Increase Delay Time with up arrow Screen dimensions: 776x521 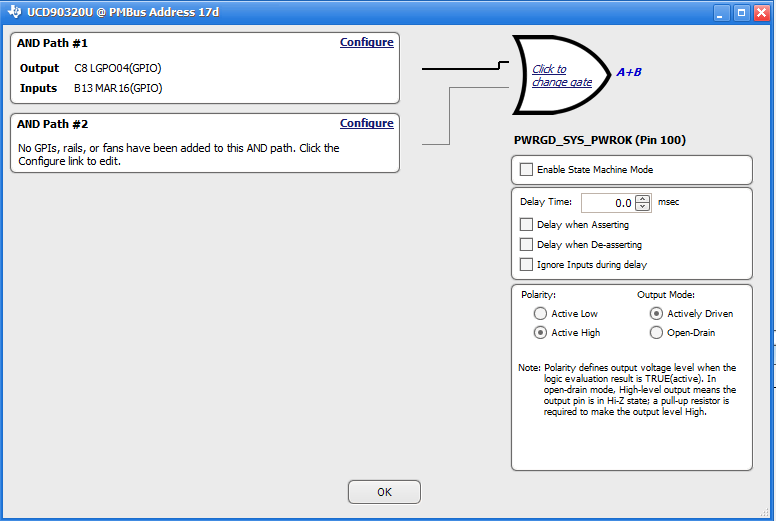[642, 199]
